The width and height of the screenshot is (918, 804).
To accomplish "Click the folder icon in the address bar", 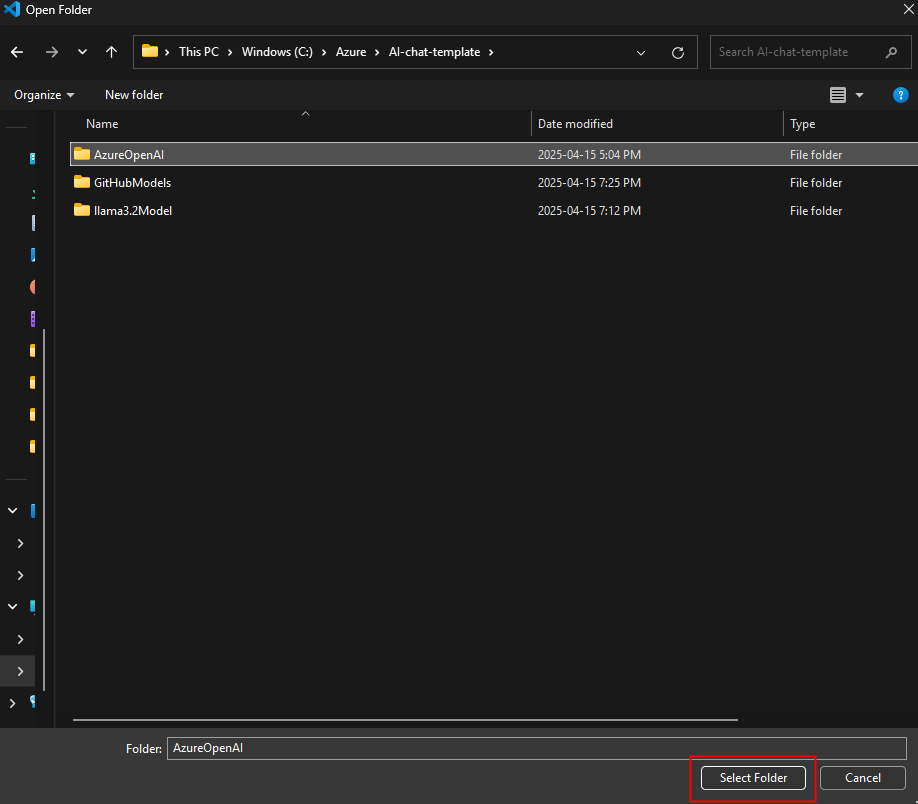I will click(150, 51).
